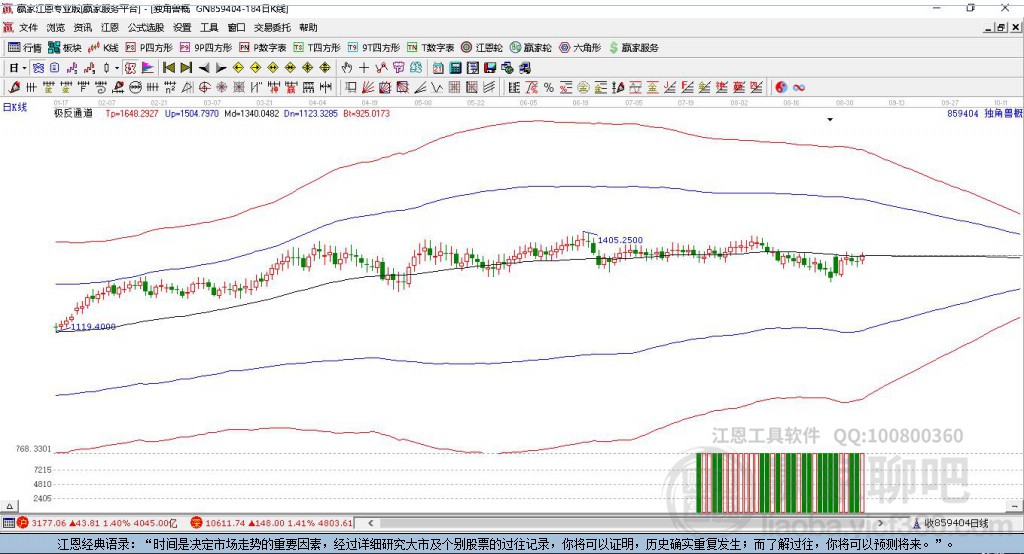This screenshot has width=1024, height=554.
Task: Open the 帮助 menu
Action: pyautogui.click(x=308, y=27)
